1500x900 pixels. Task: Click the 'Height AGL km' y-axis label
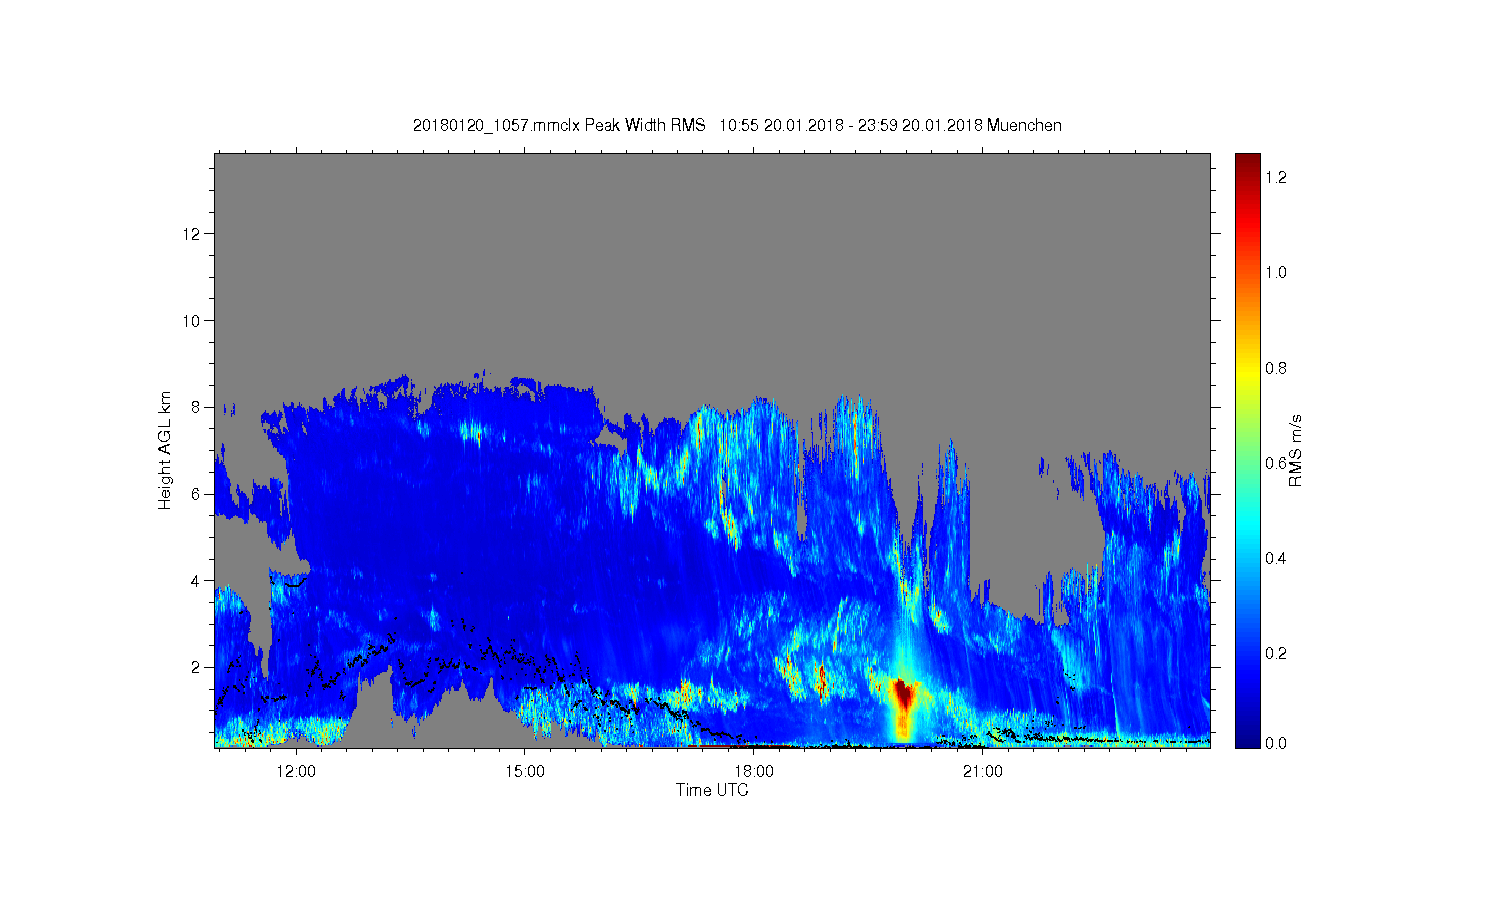click(165, 450)
